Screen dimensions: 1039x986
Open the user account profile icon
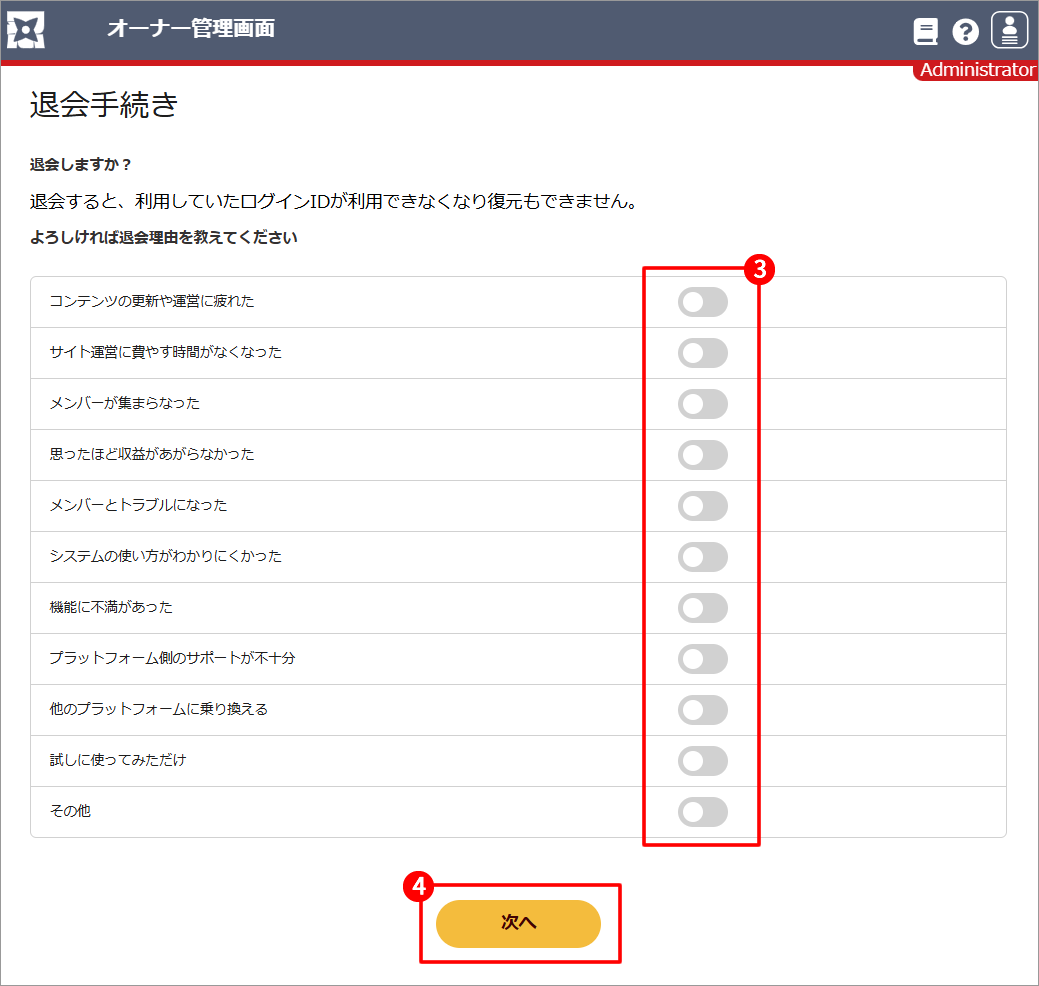pyautogui.click(x=1009, y=31)
